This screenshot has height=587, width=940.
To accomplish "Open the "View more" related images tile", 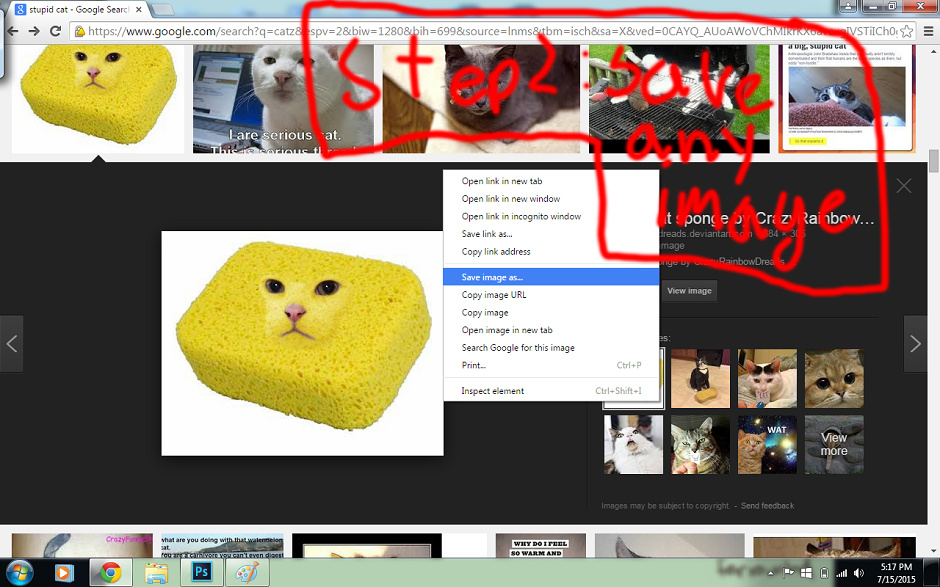I will [x=834, y=444].
